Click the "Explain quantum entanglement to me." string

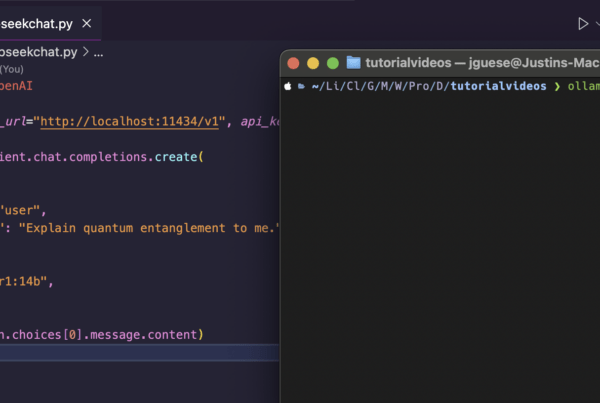pos(149,228)
